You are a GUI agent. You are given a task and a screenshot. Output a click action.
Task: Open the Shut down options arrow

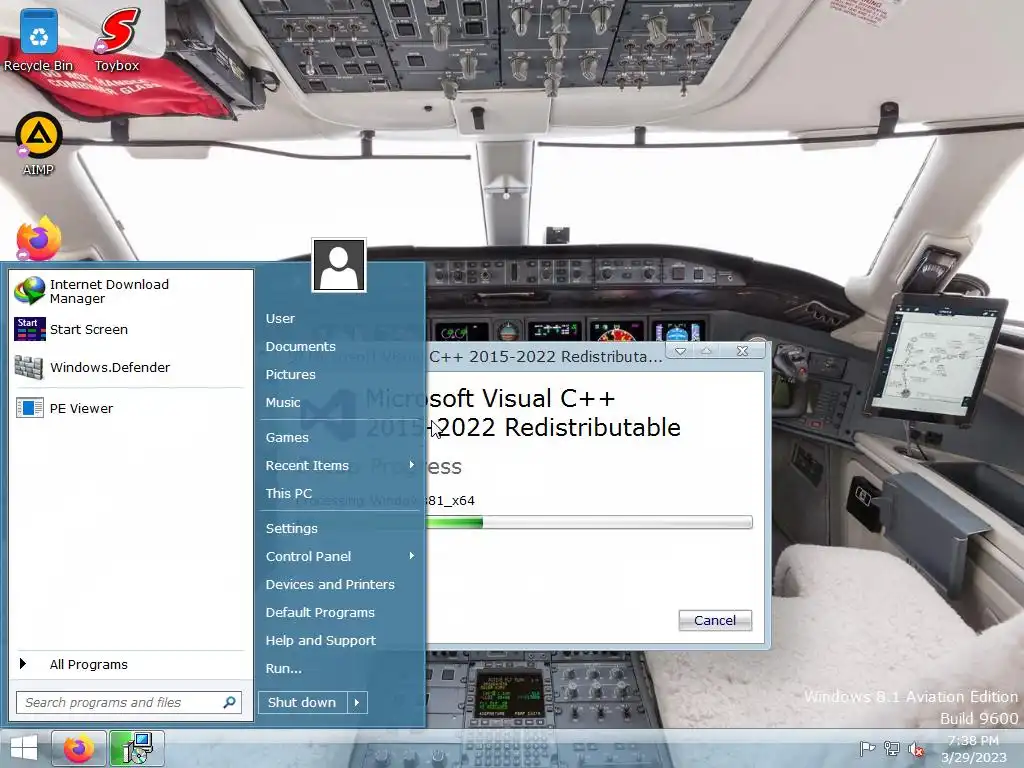tap(357, 703)
